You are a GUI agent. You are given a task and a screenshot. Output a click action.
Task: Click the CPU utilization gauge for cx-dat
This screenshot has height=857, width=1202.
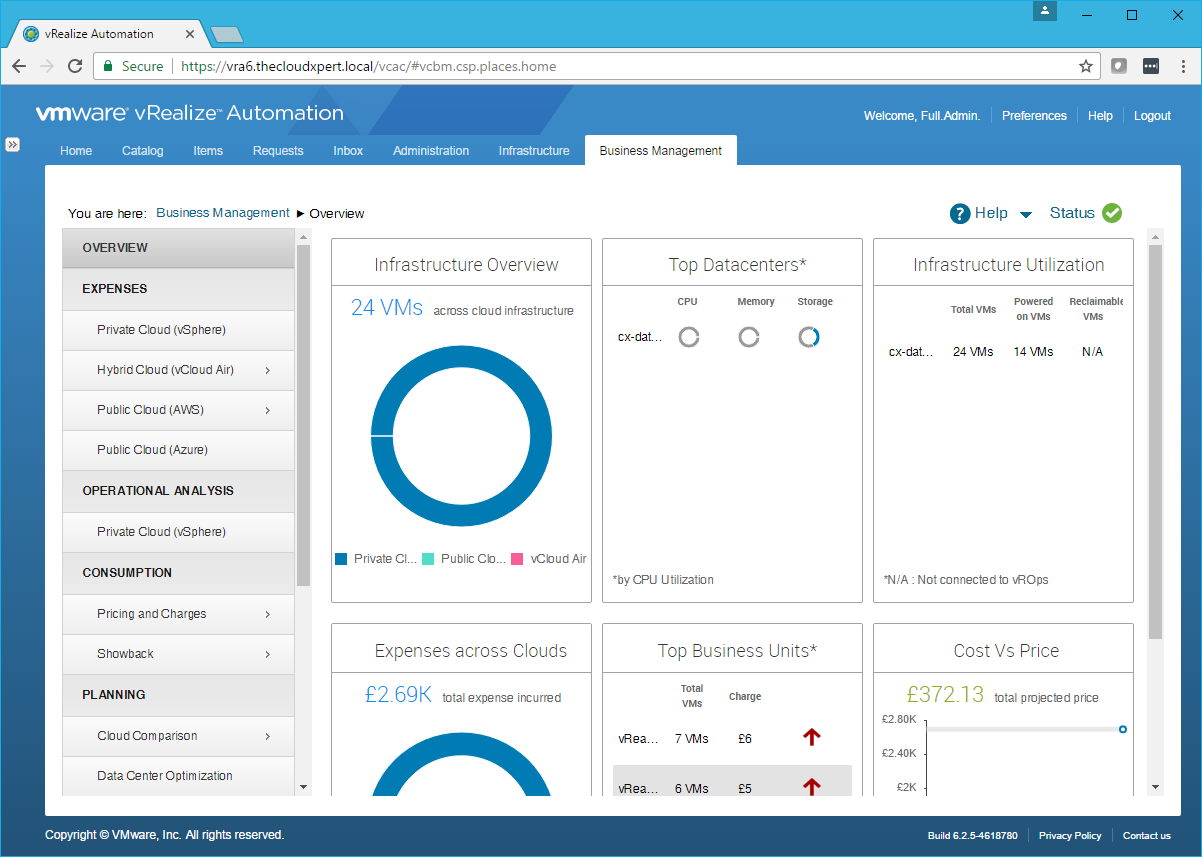coord(688,337)
